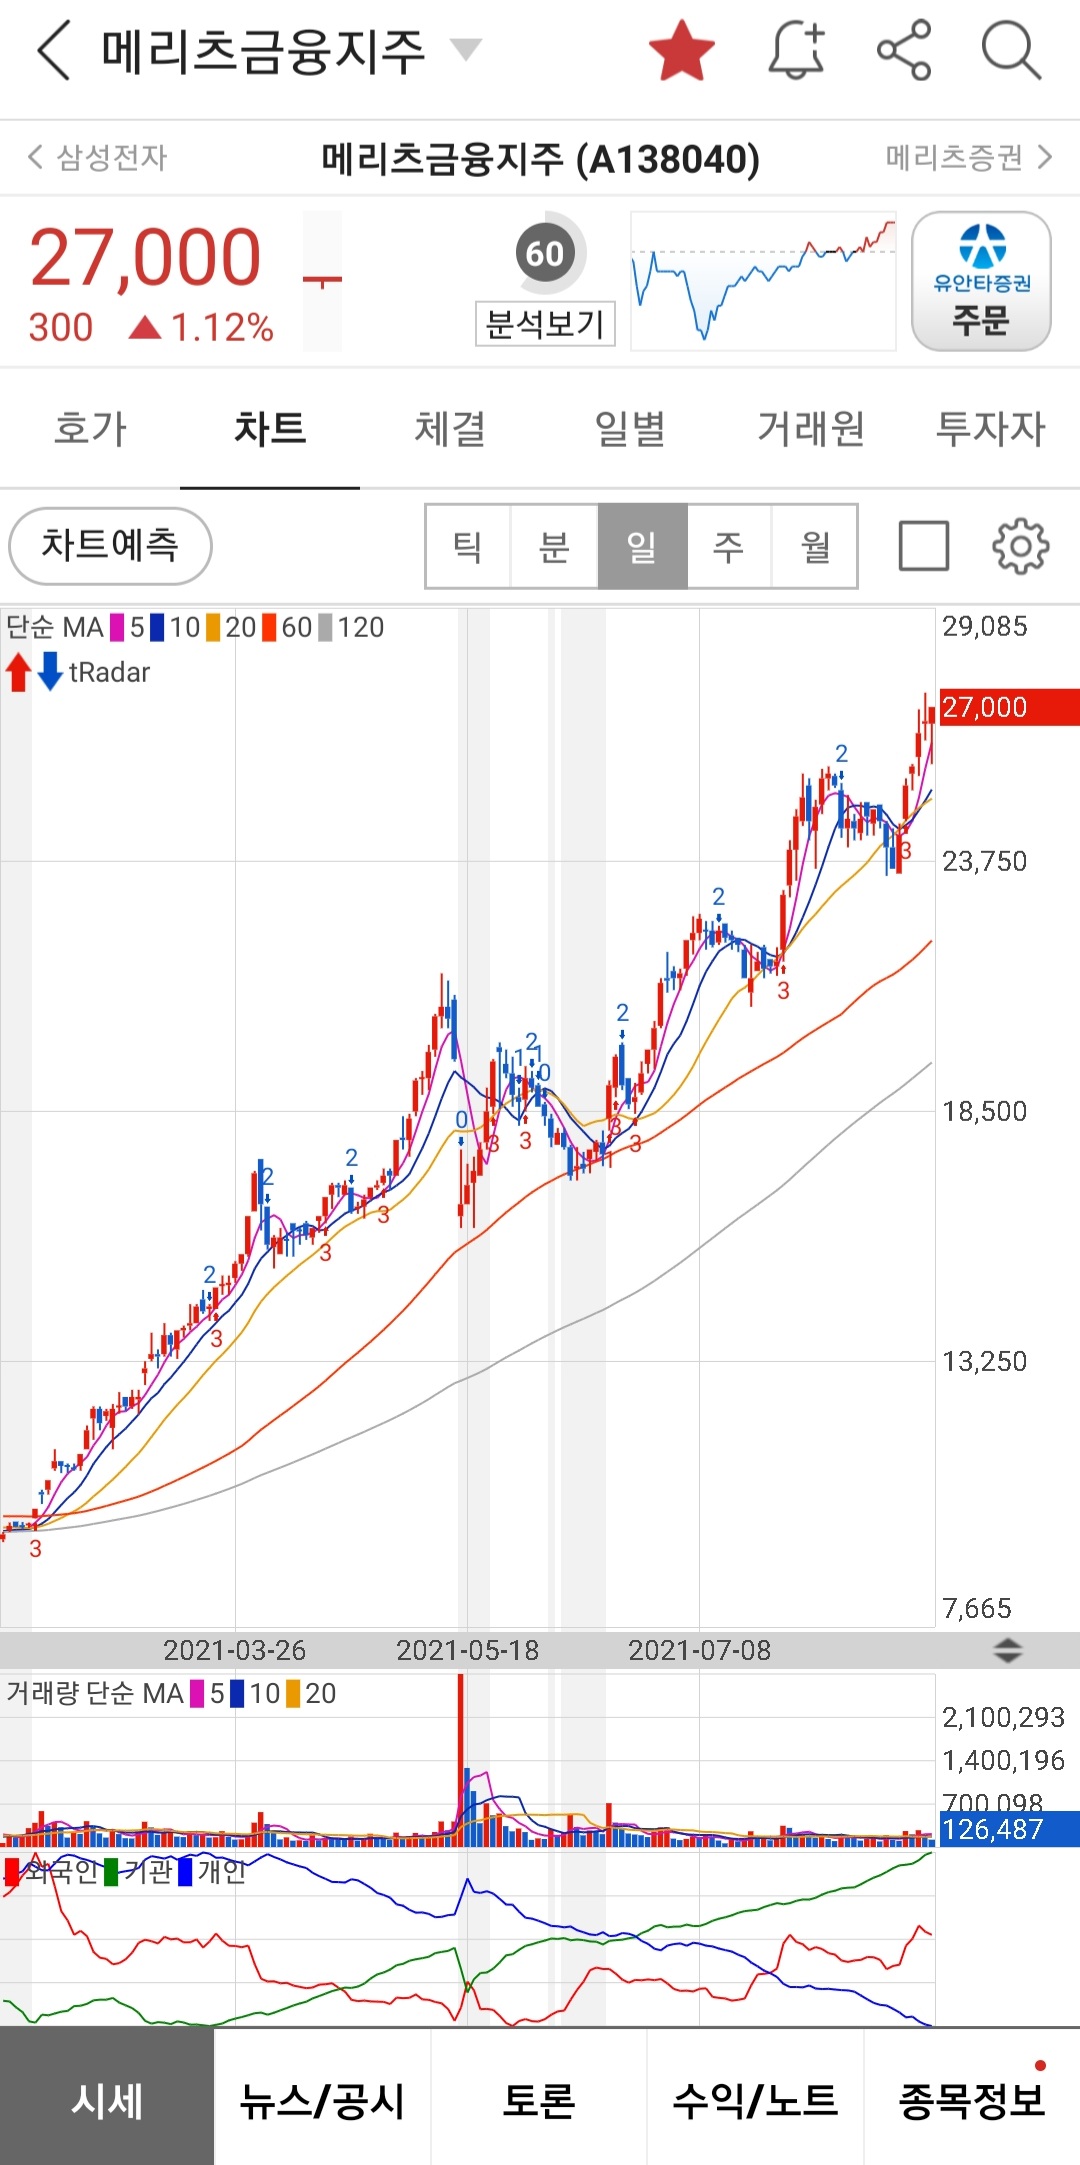Screen dimensions: 1080x2165
Task: Open the 메리츠금융지주 stock selector dropdown
Action: (x=465, y=48)
